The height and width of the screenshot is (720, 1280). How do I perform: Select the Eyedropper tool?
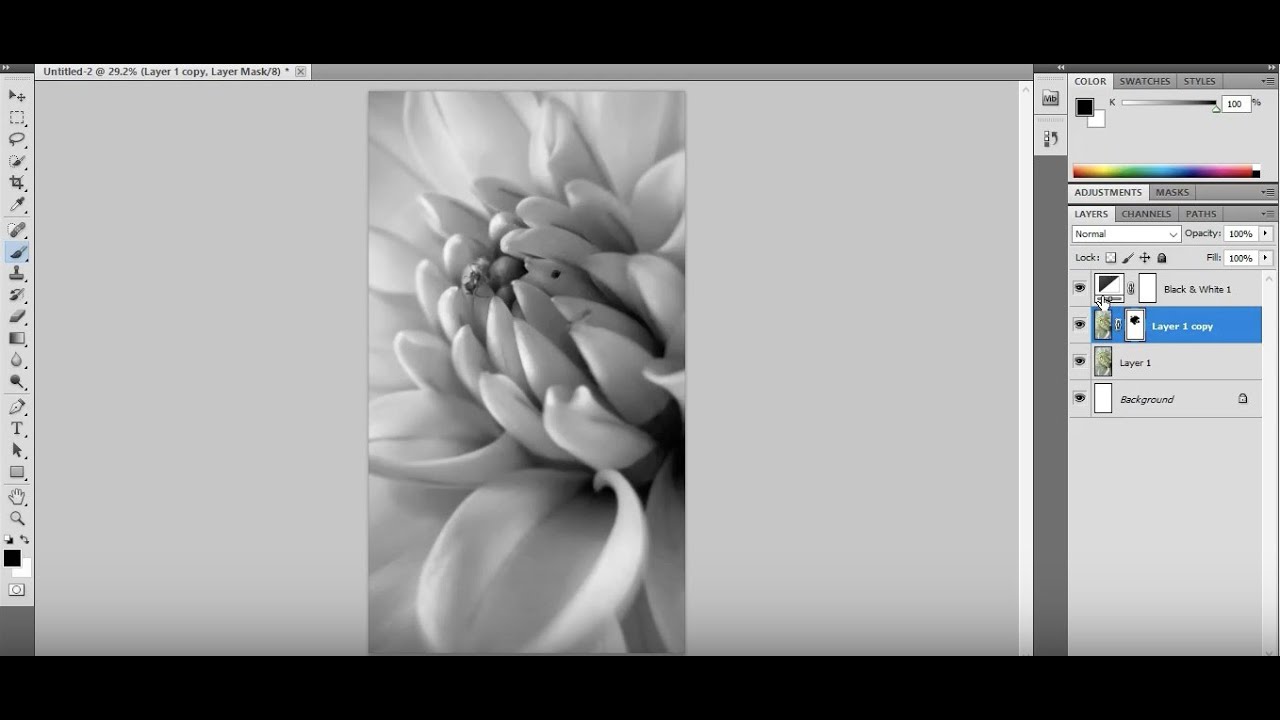click(x=17, y=205)
